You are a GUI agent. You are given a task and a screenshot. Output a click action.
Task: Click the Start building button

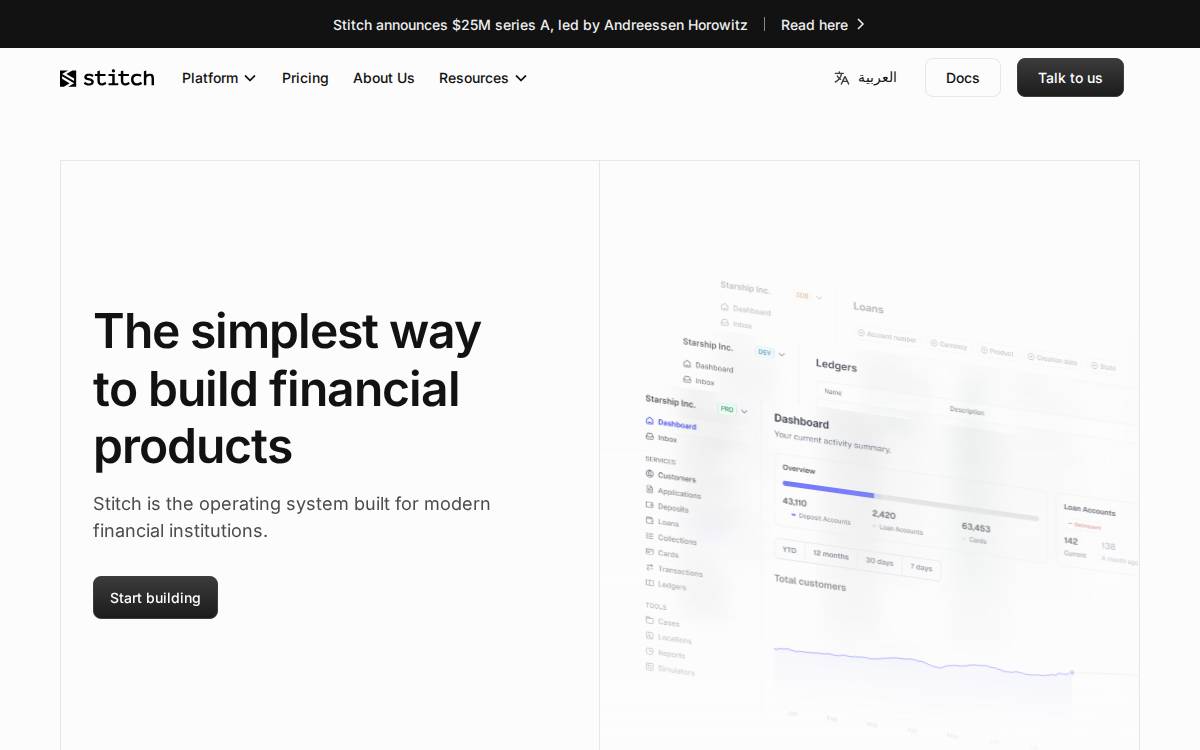(x=155, y=597)
